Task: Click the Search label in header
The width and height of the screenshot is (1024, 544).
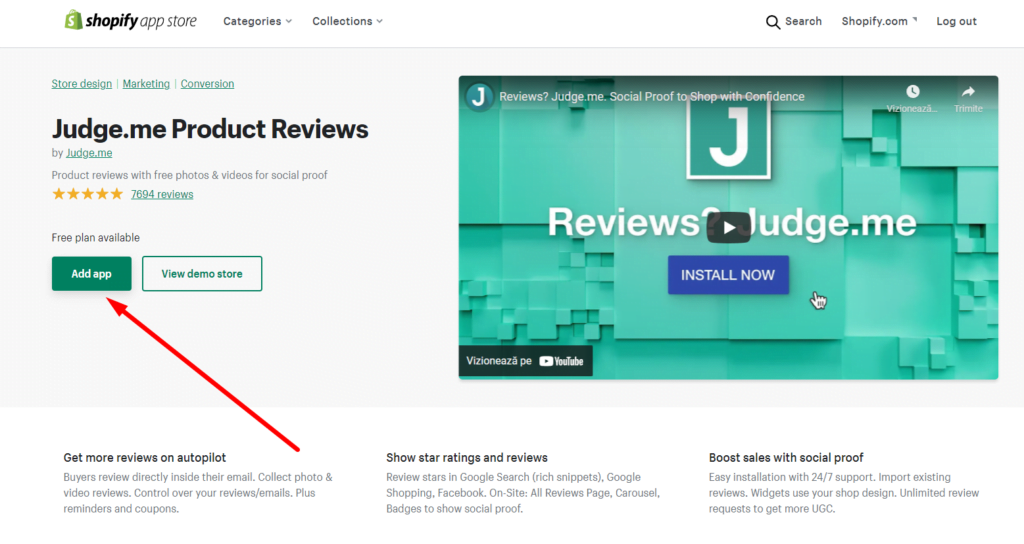Action: pos(803,21)
